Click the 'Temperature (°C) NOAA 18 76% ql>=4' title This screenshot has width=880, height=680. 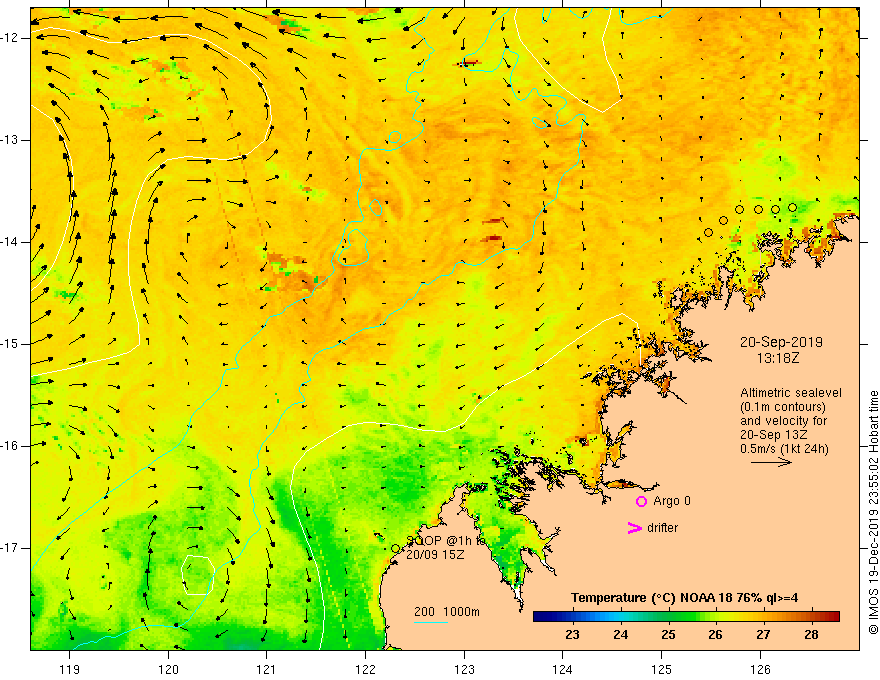(685, 598)
